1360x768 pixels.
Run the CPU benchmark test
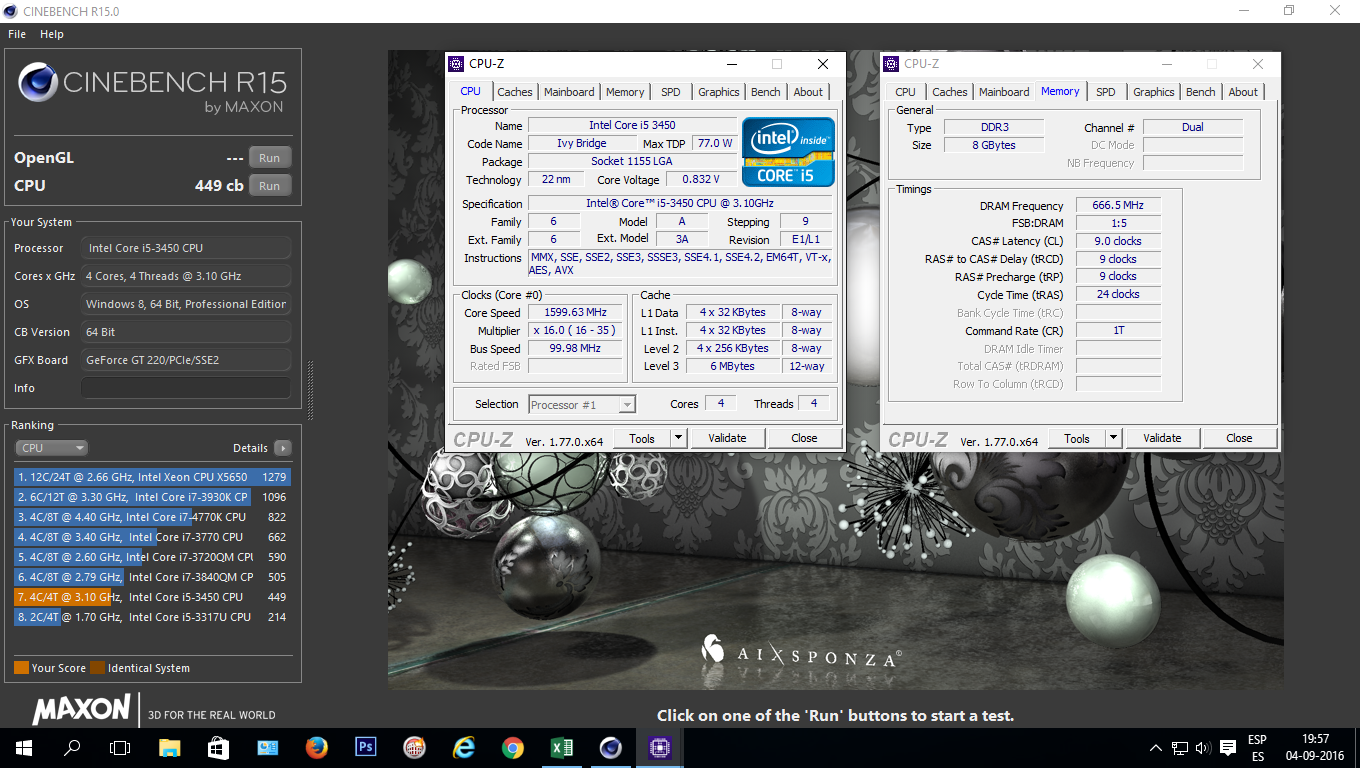pyautogui.click(x=270, y=186)
